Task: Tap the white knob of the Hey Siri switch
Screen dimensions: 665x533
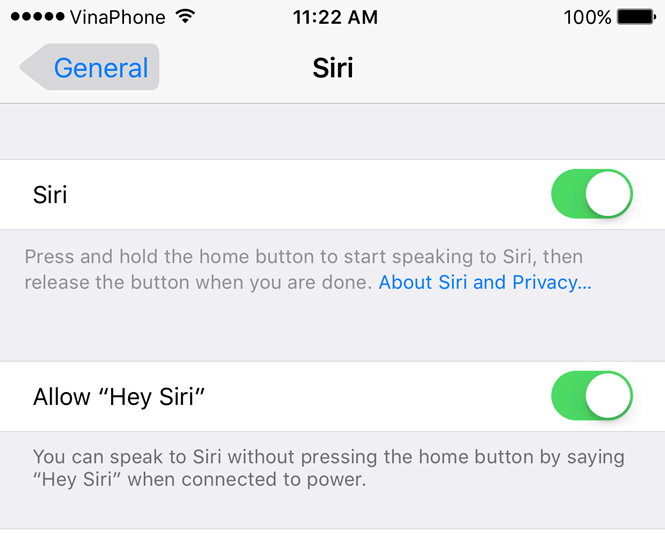Action: [x=608, y=396]
